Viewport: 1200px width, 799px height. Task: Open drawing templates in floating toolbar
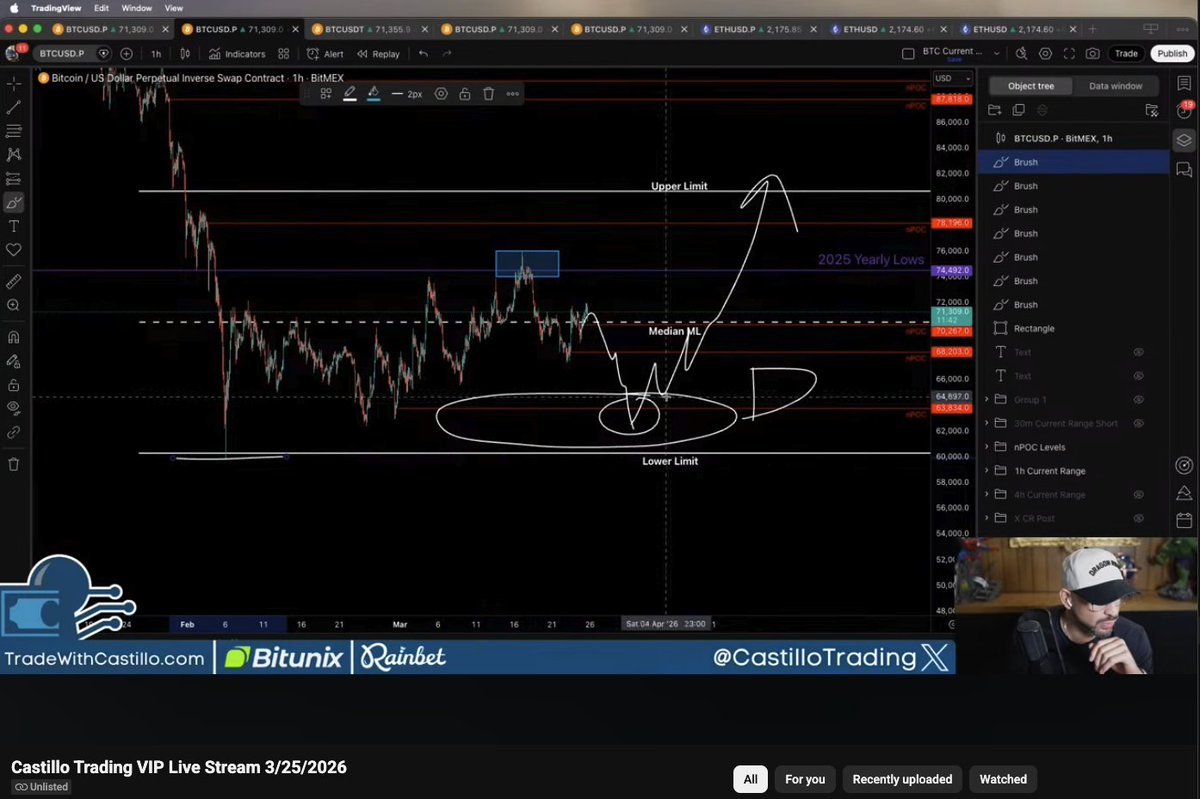coord(326,93)
